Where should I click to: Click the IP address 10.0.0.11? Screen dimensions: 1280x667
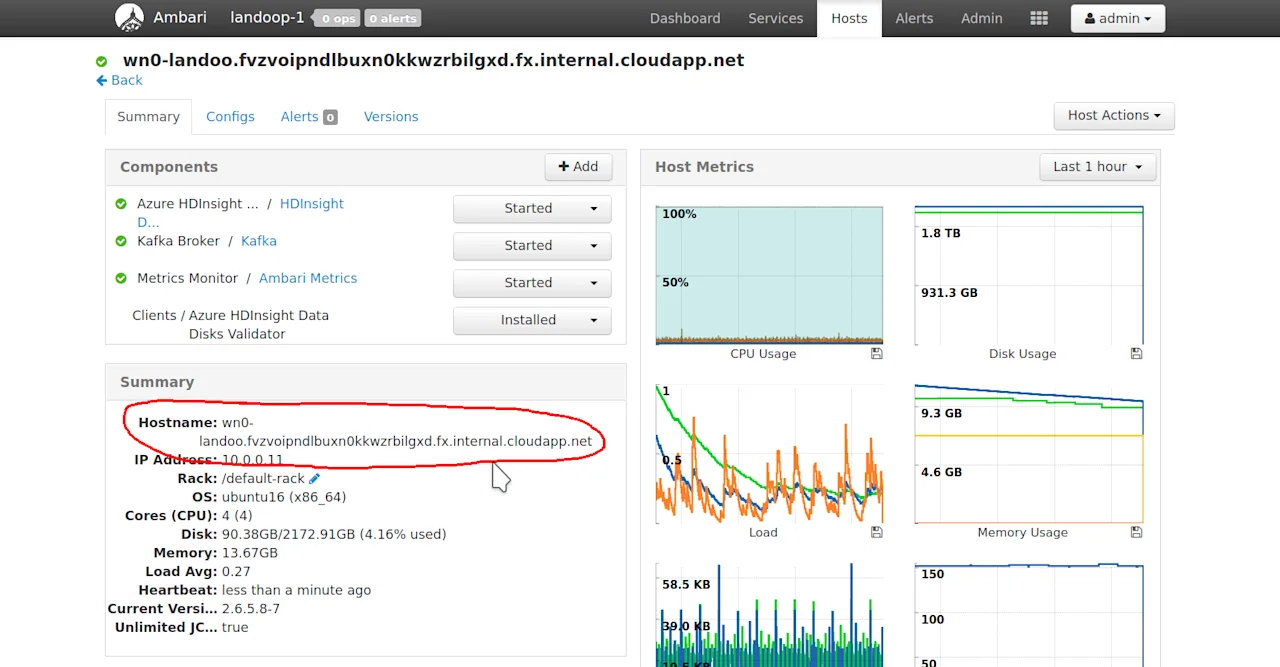(252, 460)
